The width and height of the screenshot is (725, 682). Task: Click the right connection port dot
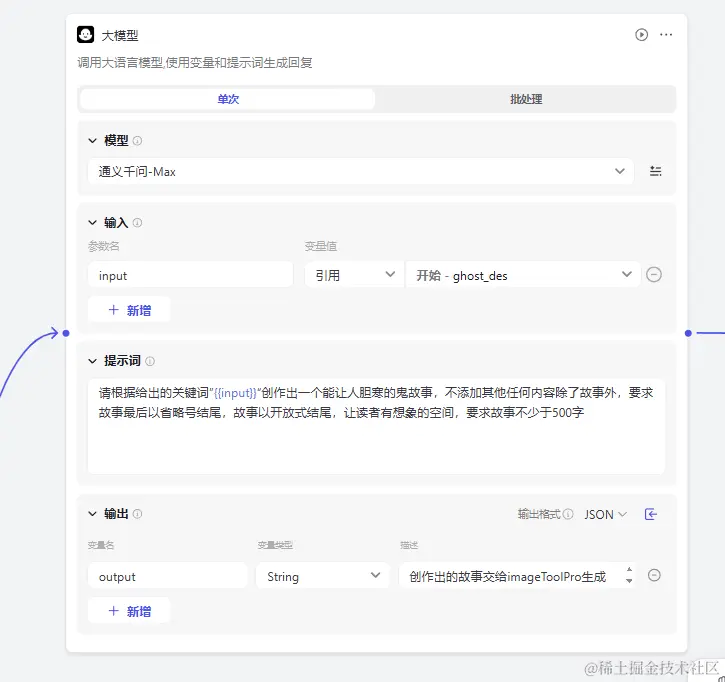click(x=688, y=333)
